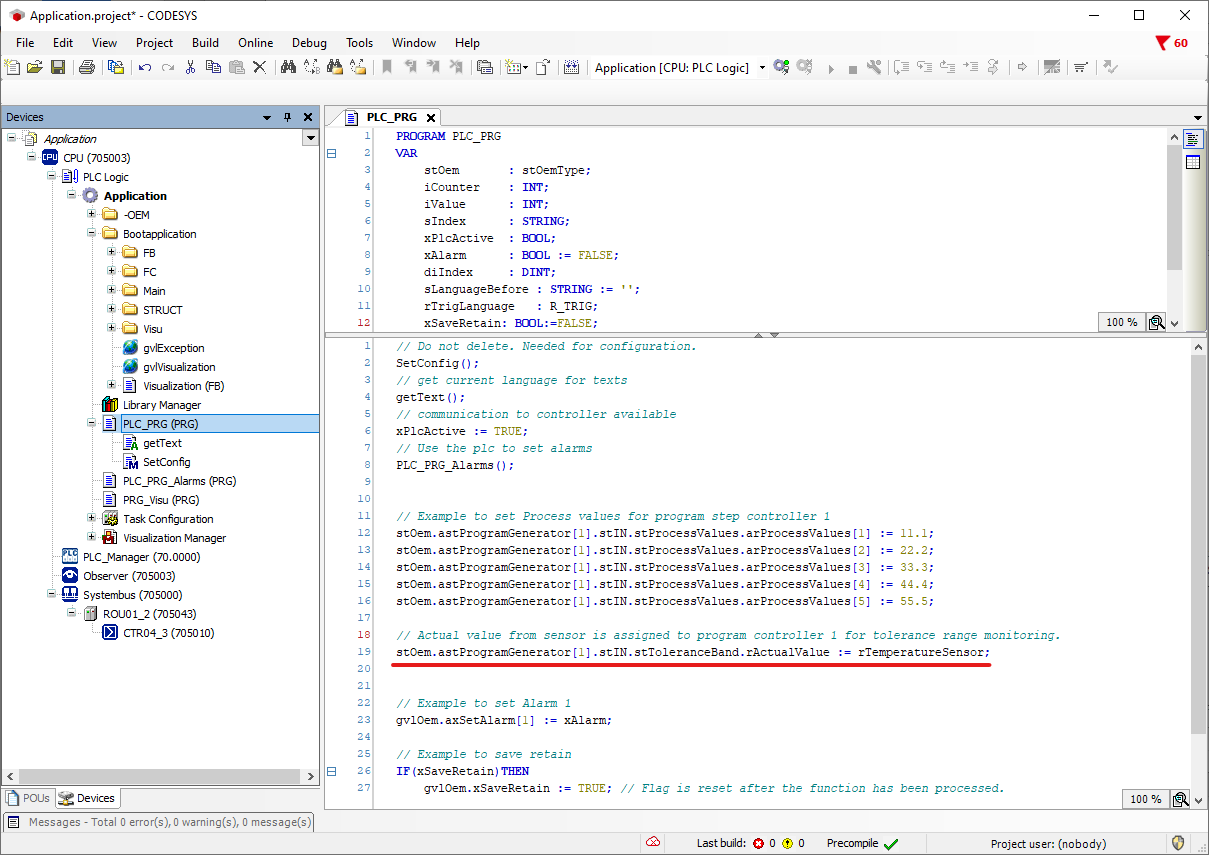Open the active application dropdown
This screenshot has height=855, width=1209.
point(762,68)
